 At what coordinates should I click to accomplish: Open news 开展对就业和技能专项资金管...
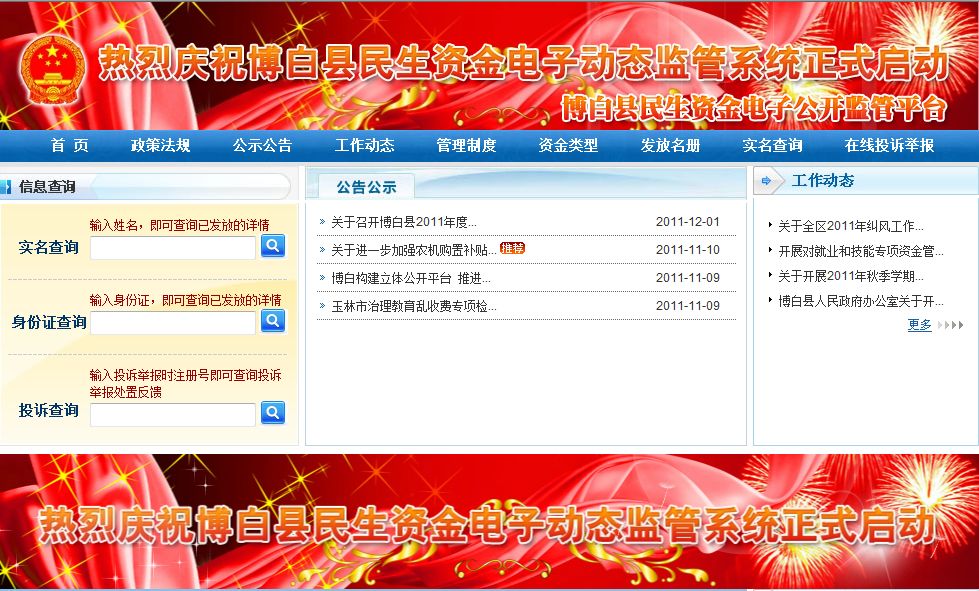click(x=861, y=251)
